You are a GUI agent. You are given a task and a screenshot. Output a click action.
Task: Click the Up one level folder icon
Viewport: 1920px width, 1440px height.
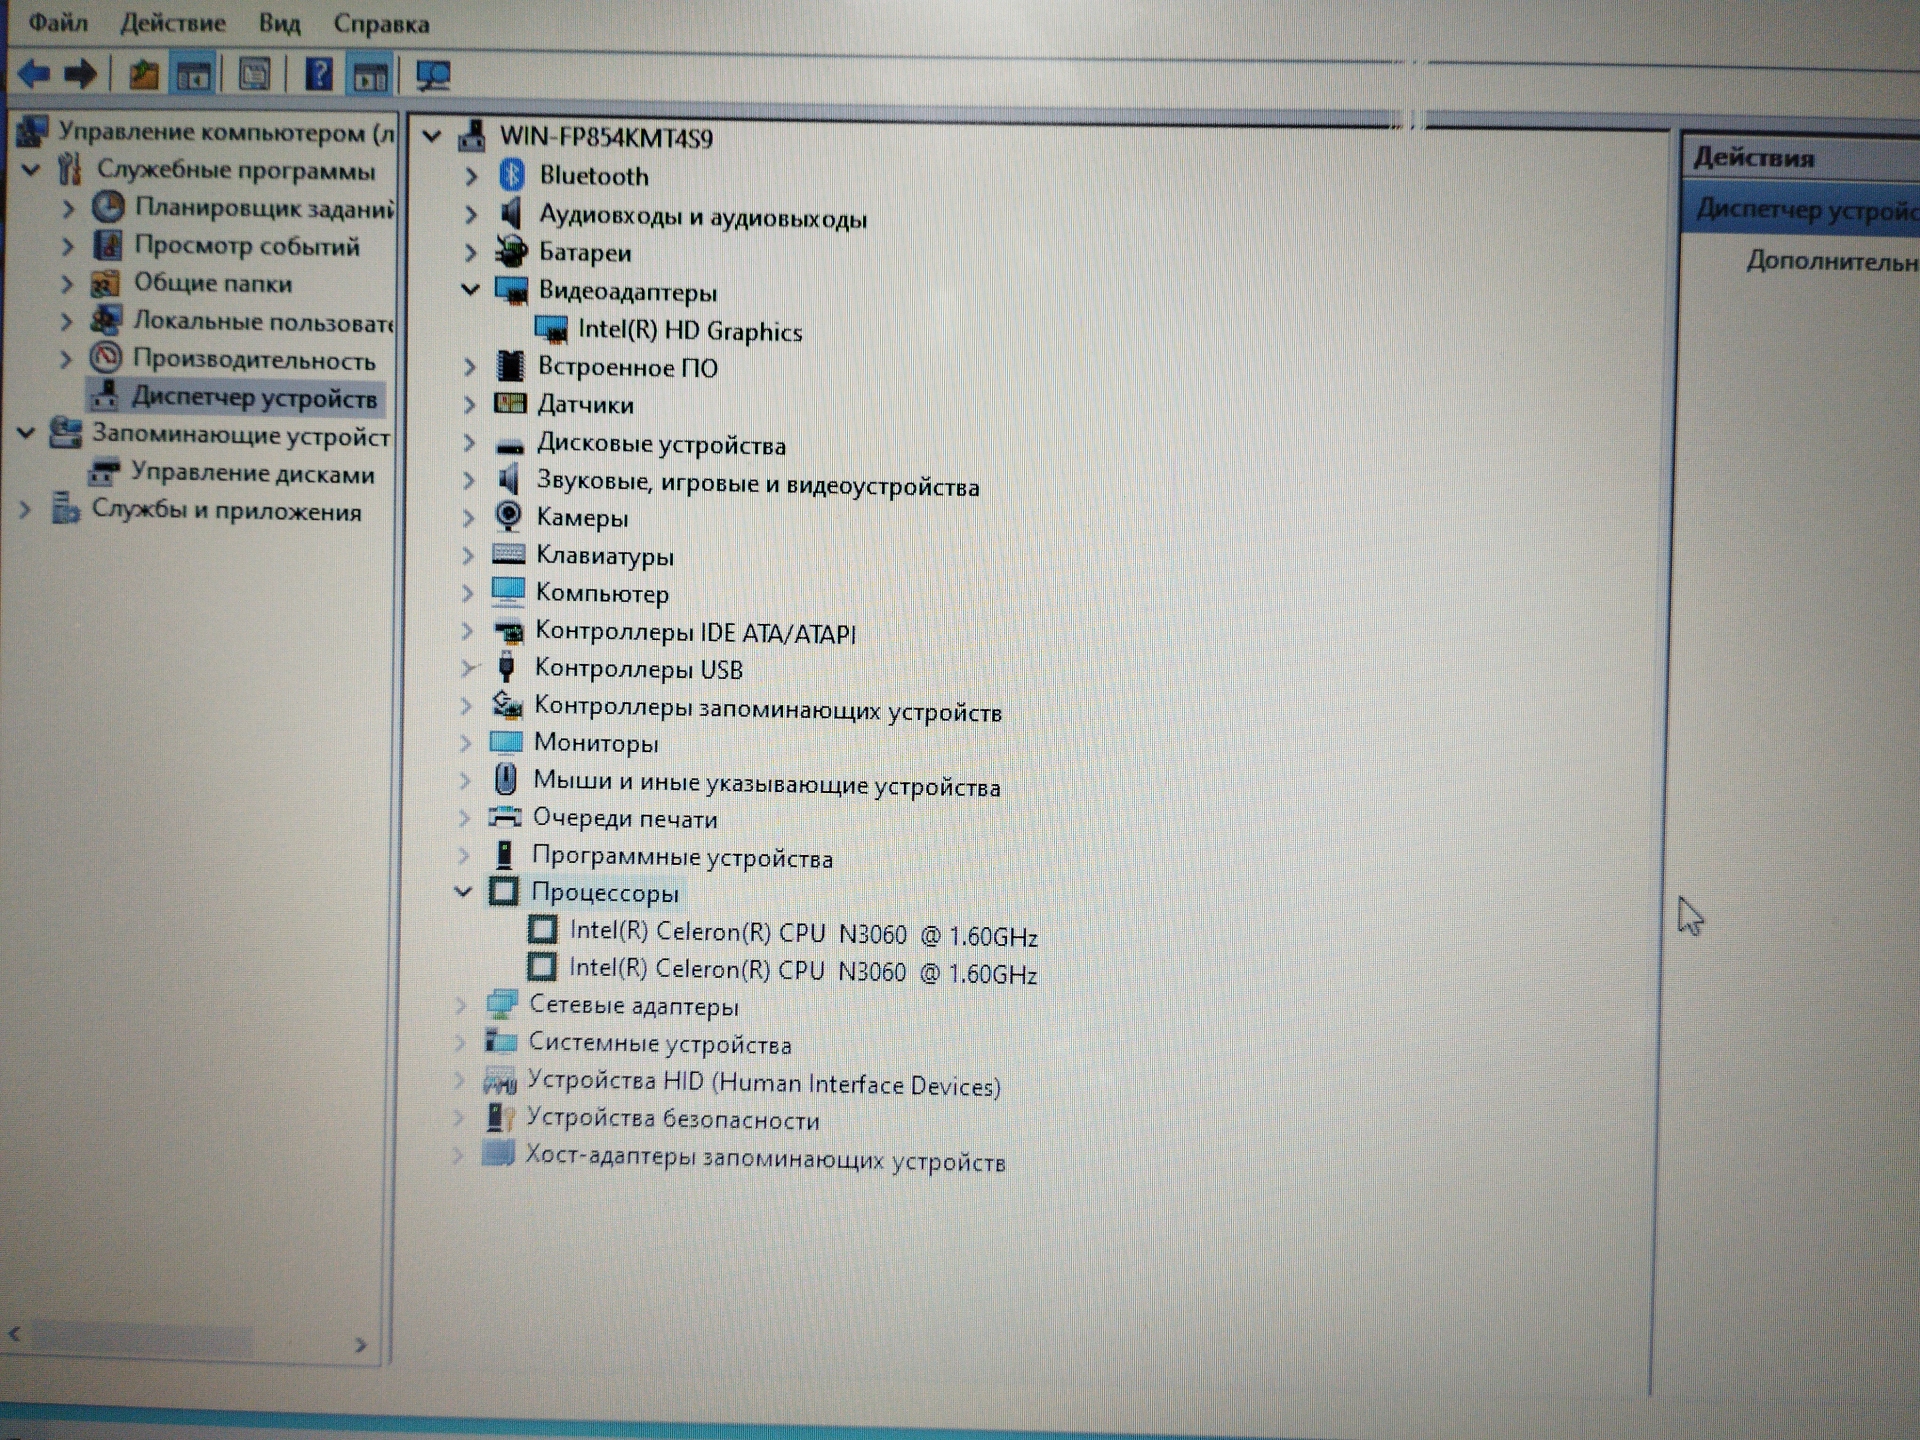pos(144,75)
